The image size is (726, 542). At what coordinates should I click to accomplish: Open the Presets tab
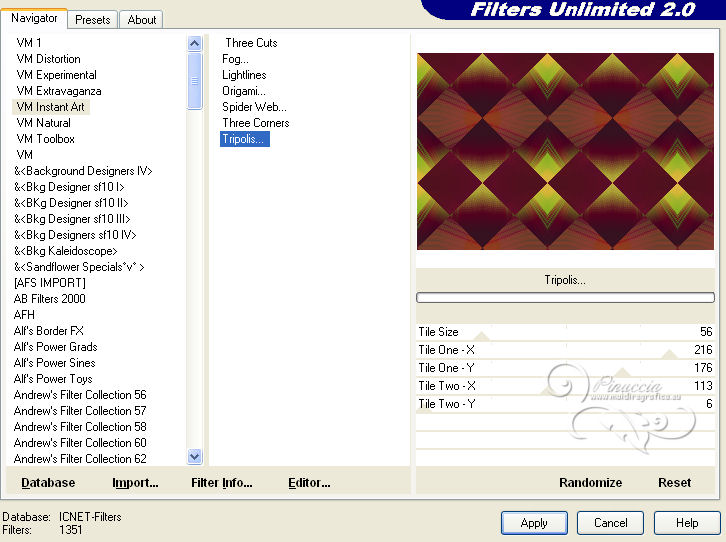point(93,20)
